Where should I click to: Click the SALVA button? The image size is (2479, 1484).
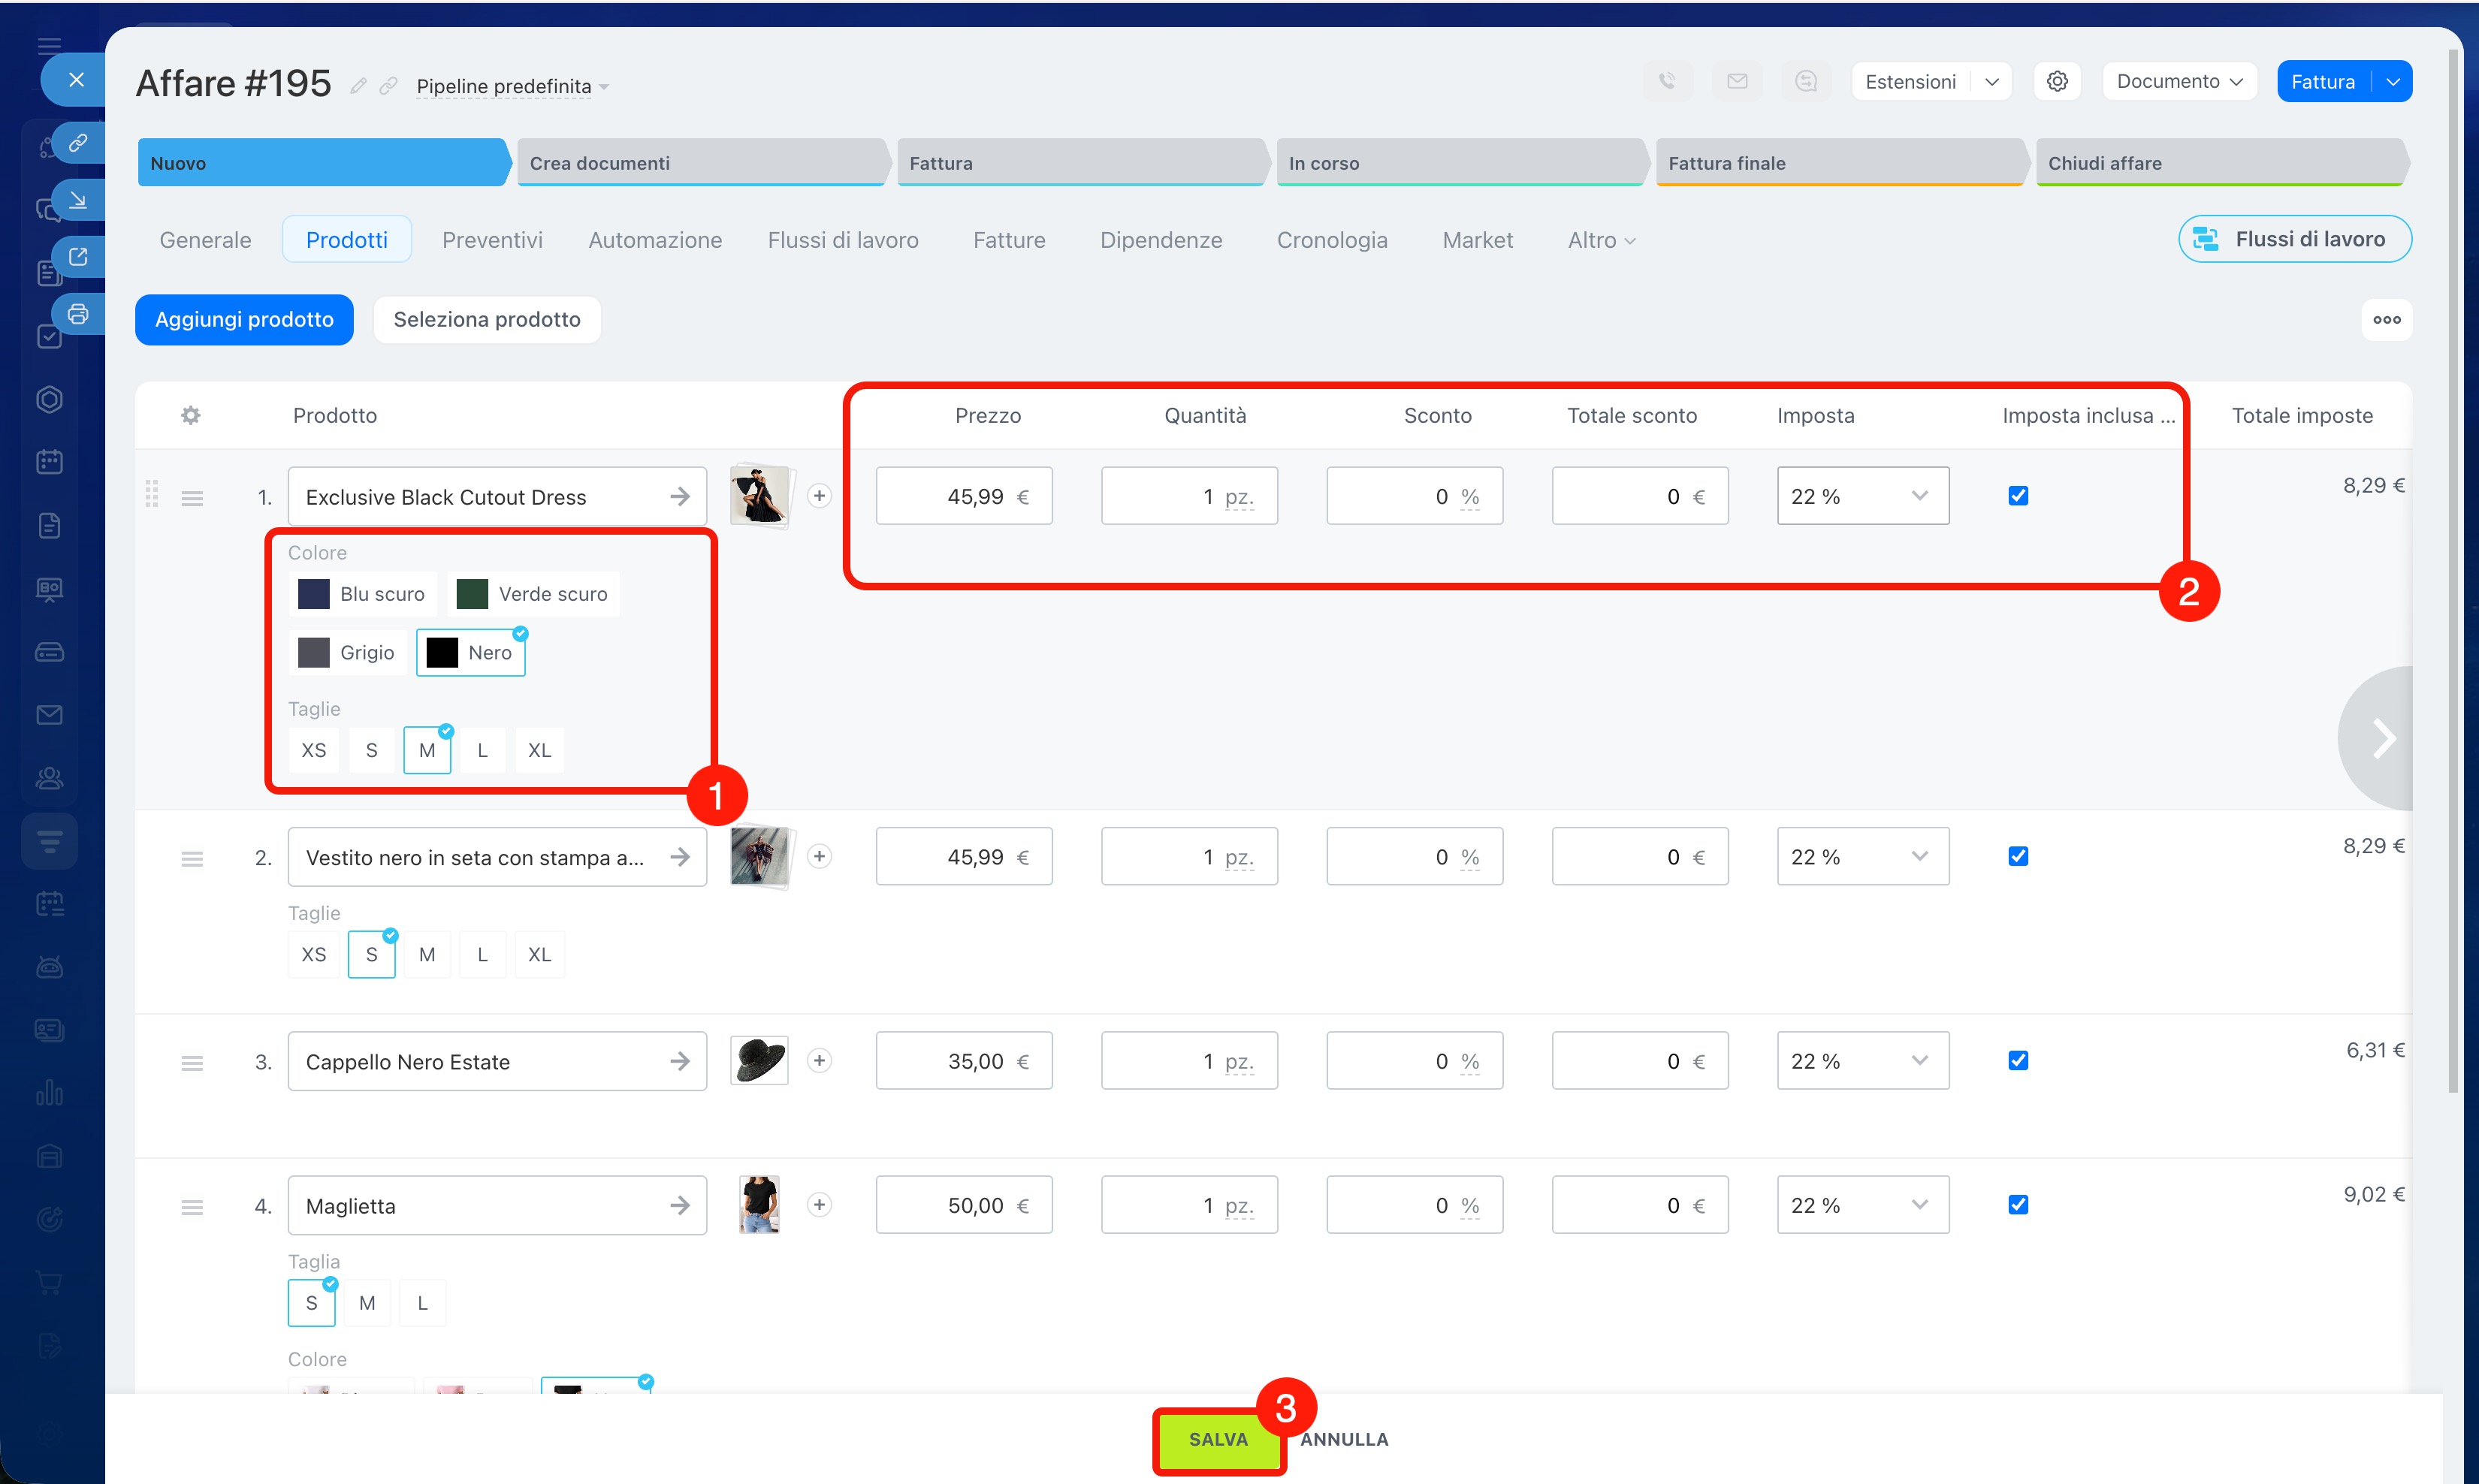[x=1217, y=1439]
